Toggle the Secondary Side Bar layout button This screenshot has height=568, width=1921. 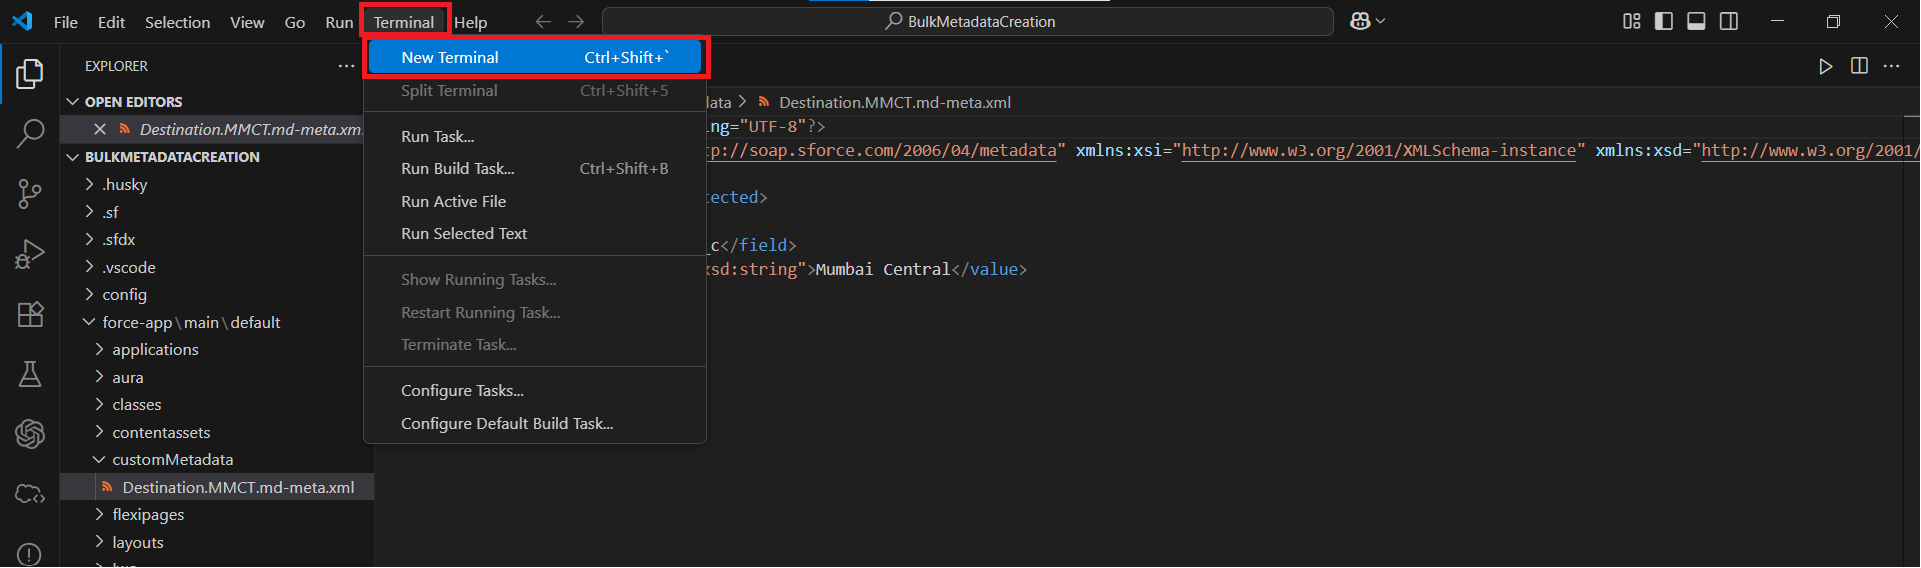pyautogui.click(x=1728, y=21)
